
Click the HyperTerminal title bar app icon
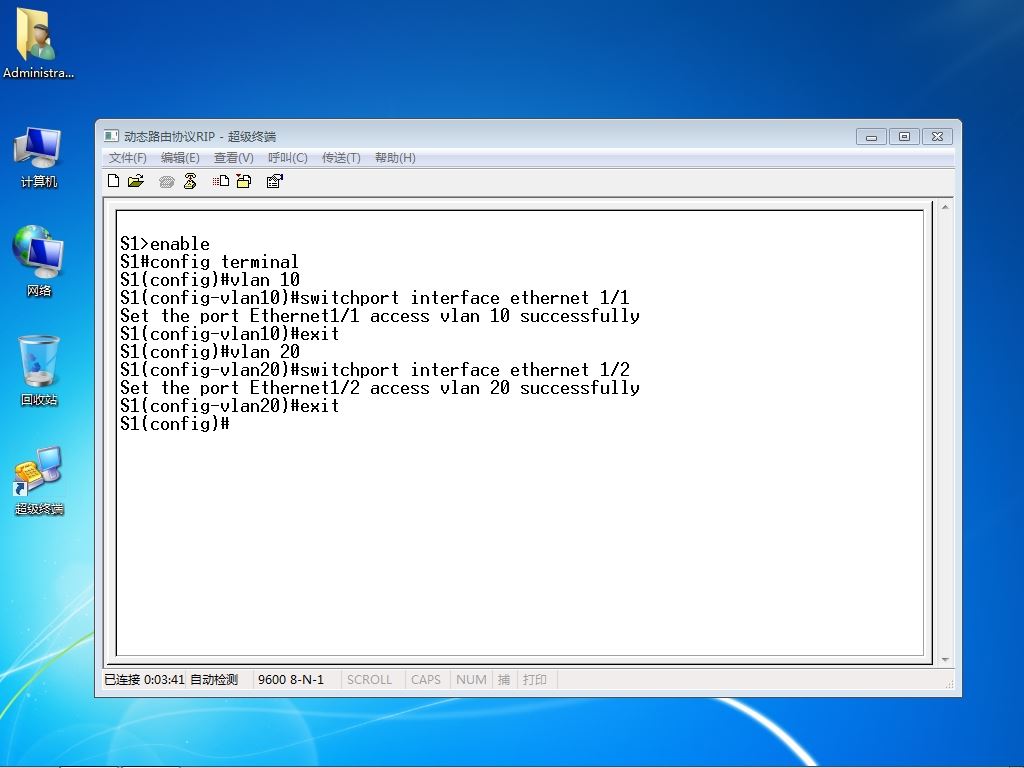[111, 136]
